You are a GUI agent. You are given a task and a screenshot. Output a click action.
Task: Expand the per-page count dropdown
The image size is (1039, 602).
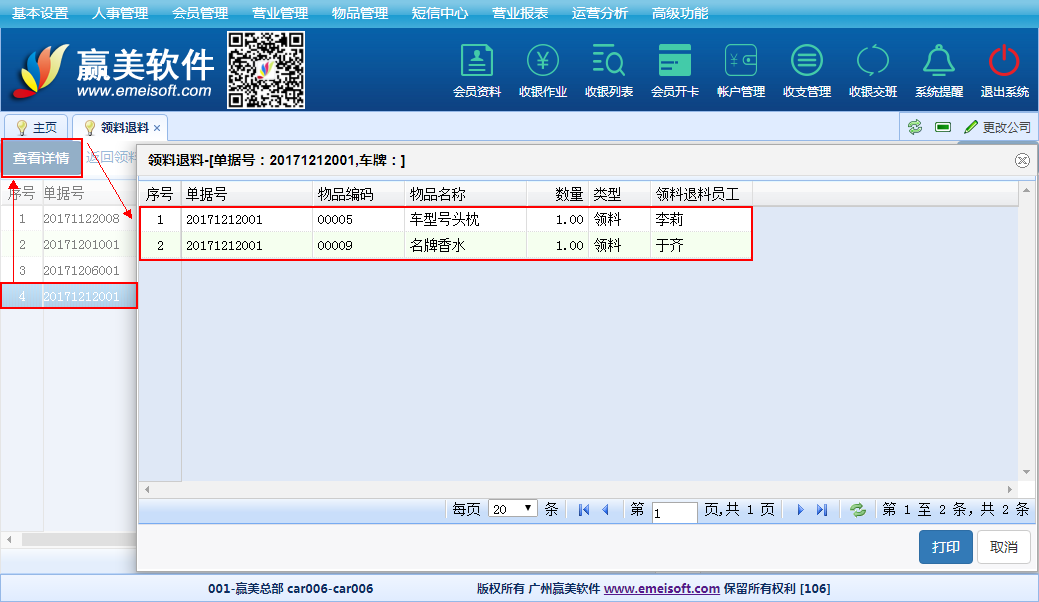pos(514,509)
